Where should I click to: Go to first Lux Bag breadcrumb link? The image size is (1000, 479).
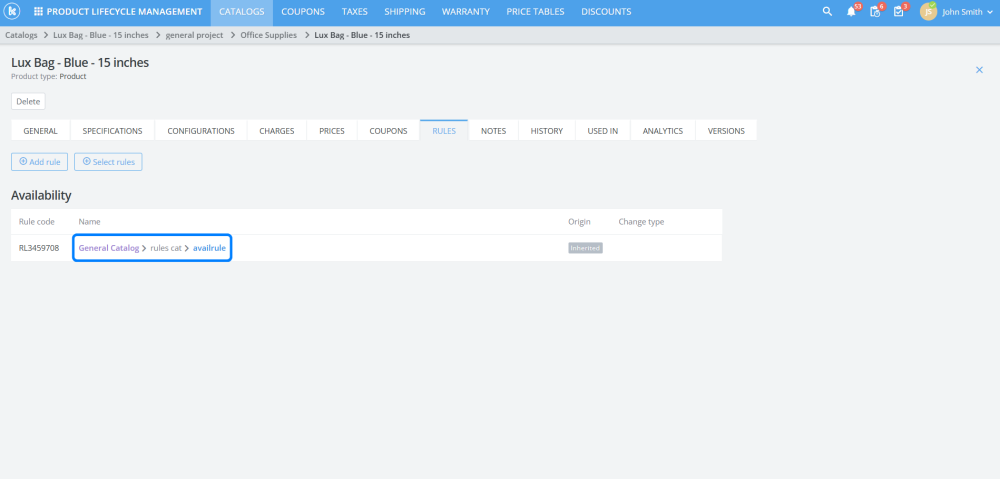(x=101, y=35)
